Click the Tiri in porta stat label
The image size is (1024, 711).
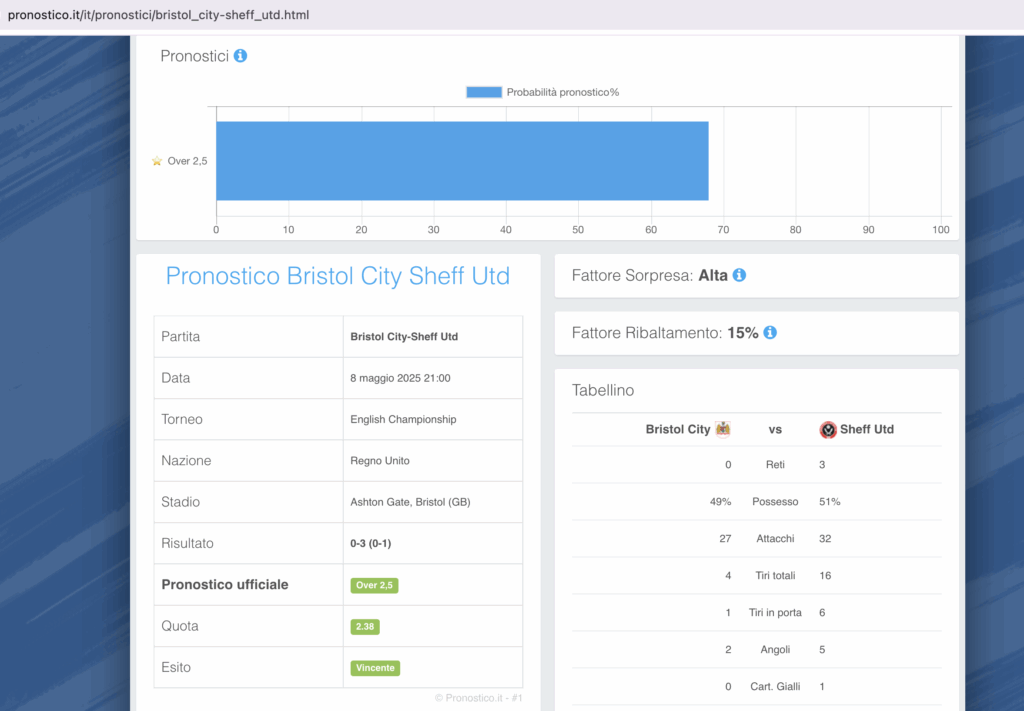click(x=775, y=612)
